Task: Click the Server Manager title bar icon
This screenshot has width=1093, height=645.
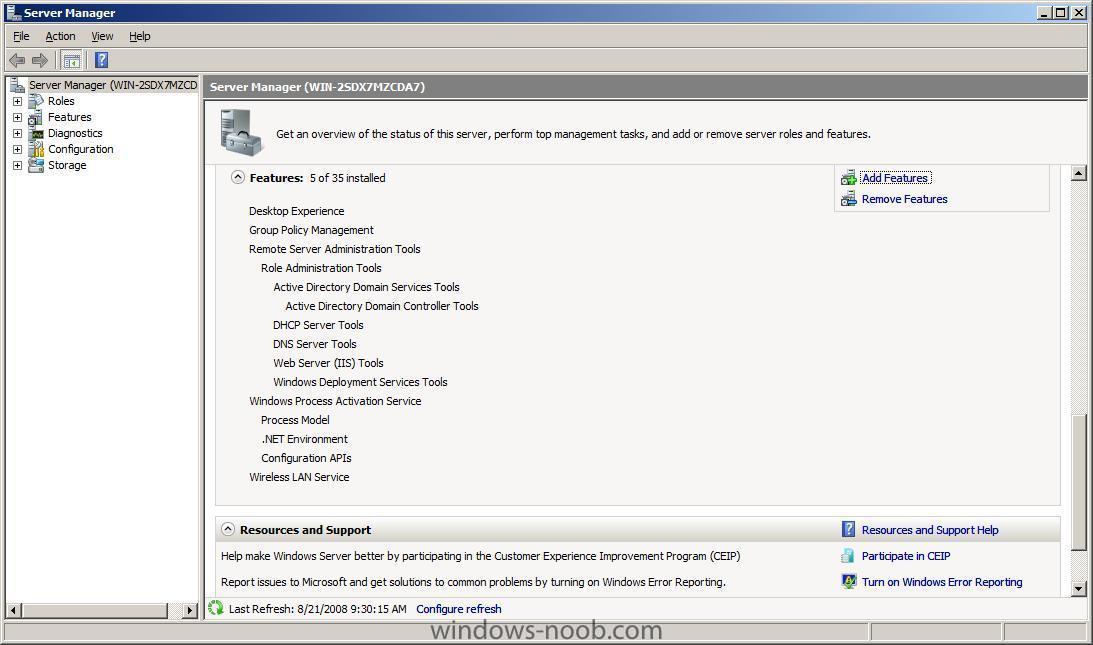Action: (x=13, y=13)
